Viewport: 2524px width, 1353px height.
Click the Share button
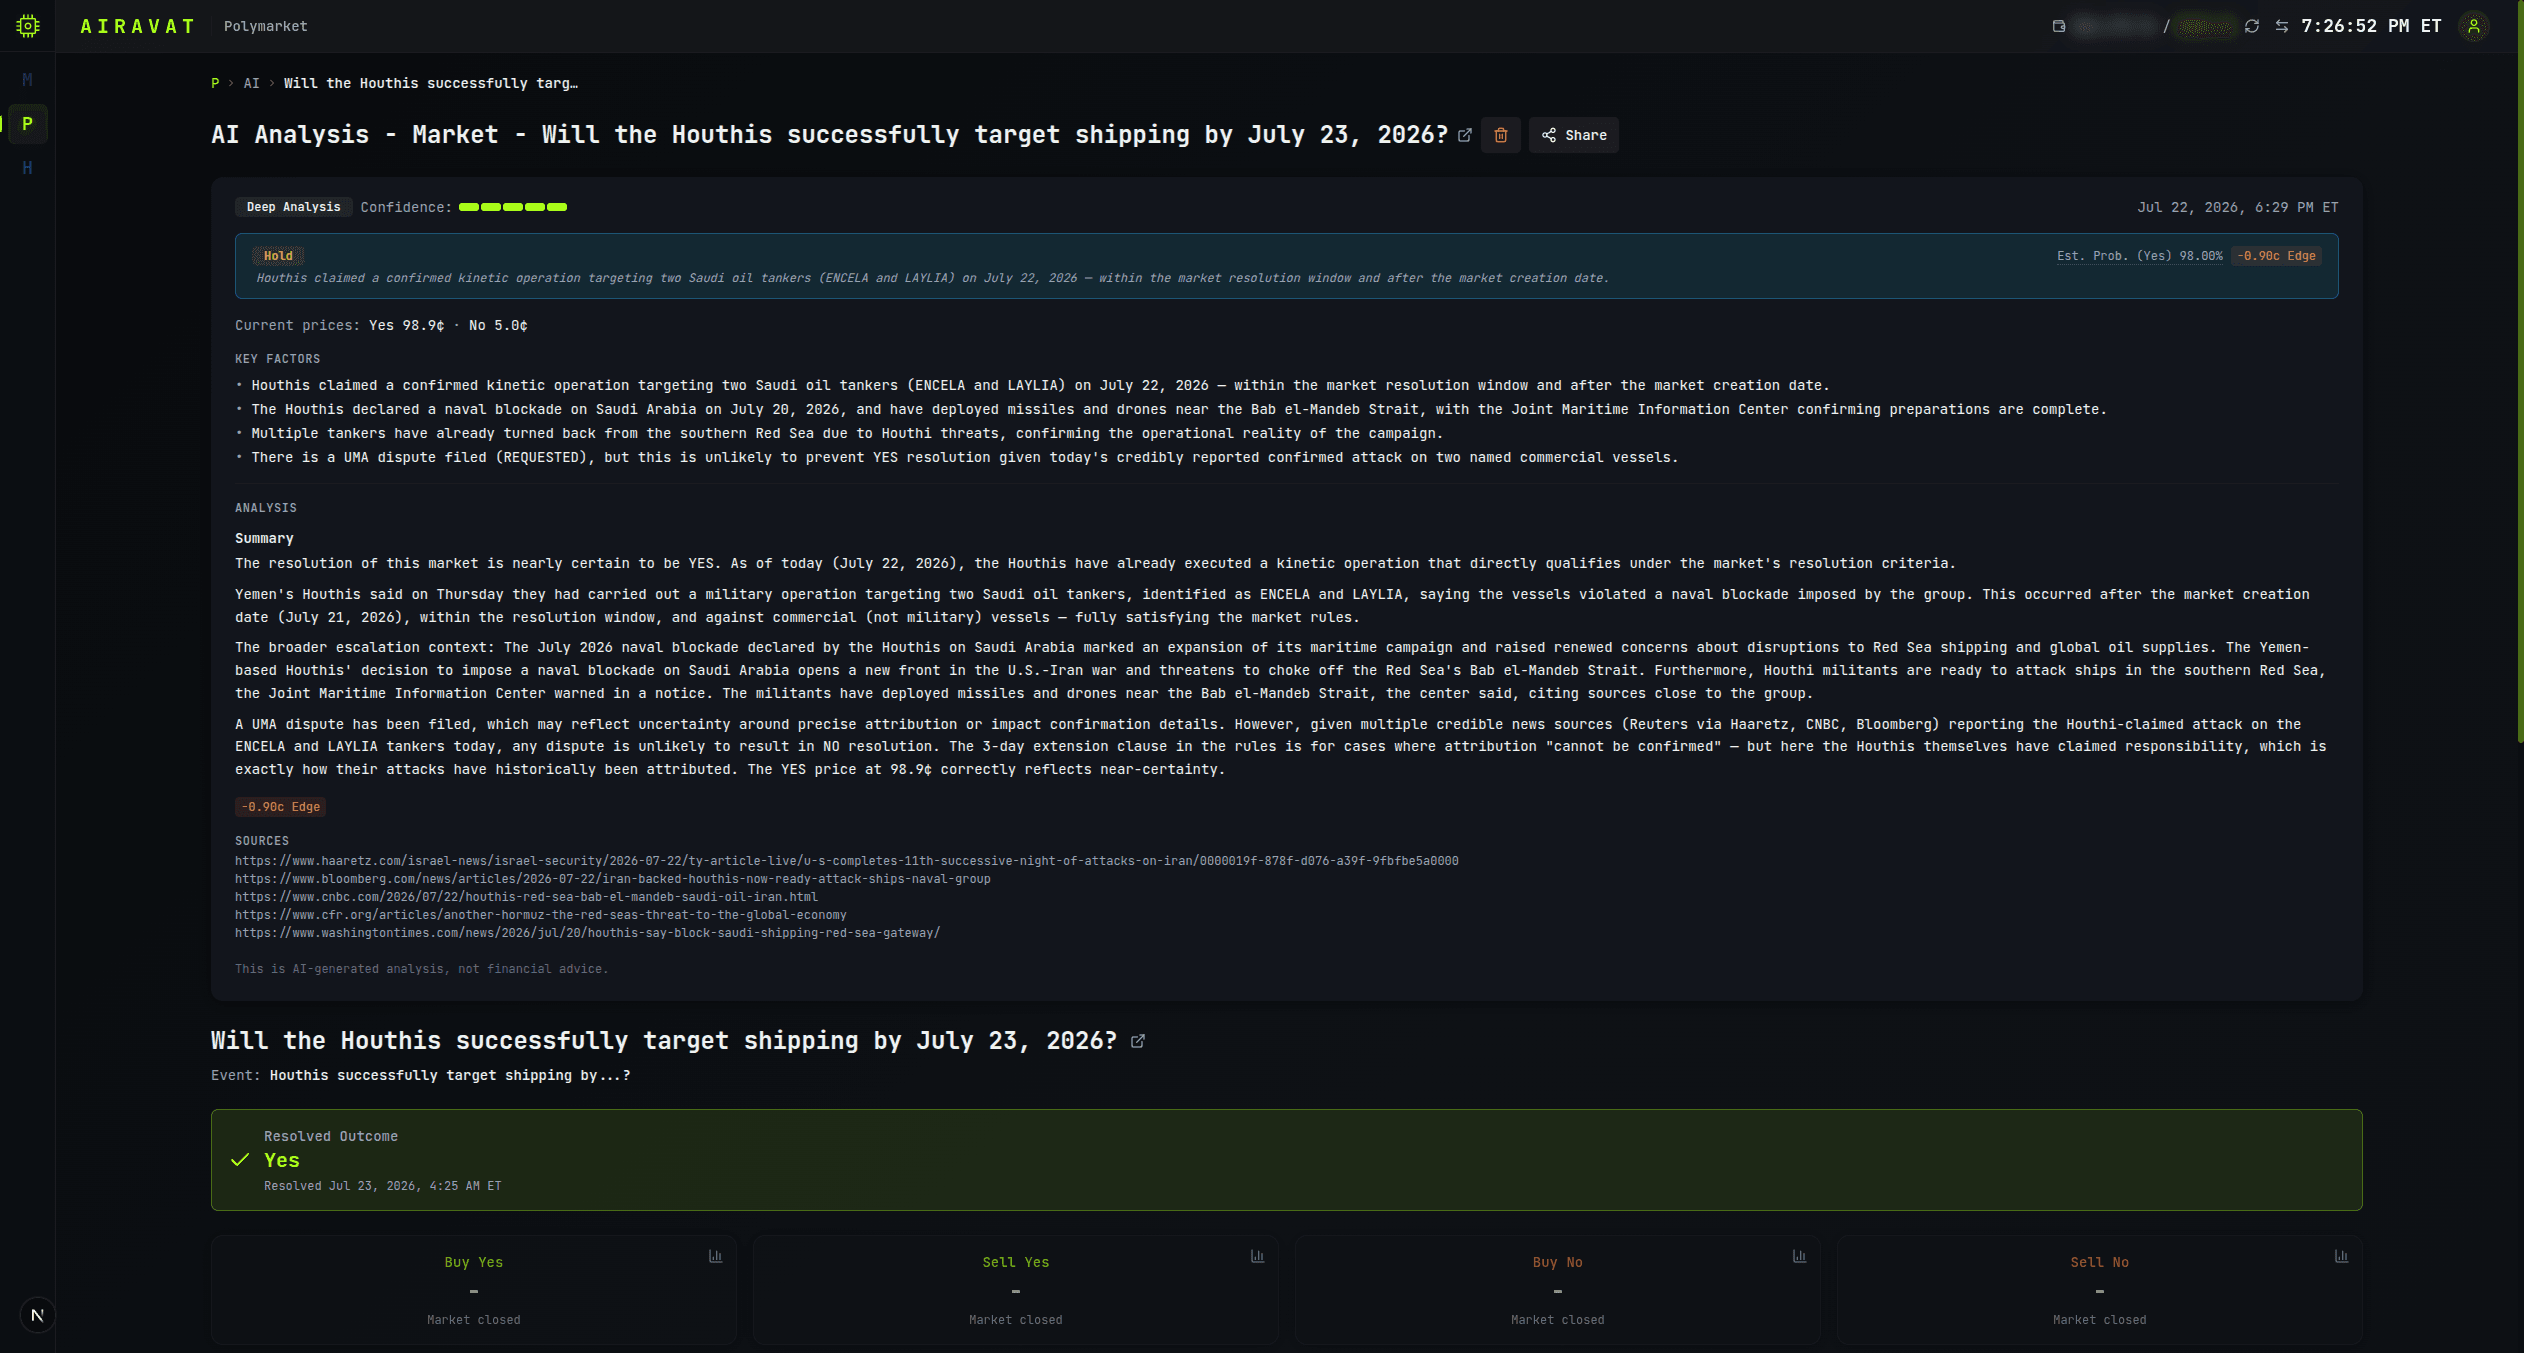[x=1574, y=135]
